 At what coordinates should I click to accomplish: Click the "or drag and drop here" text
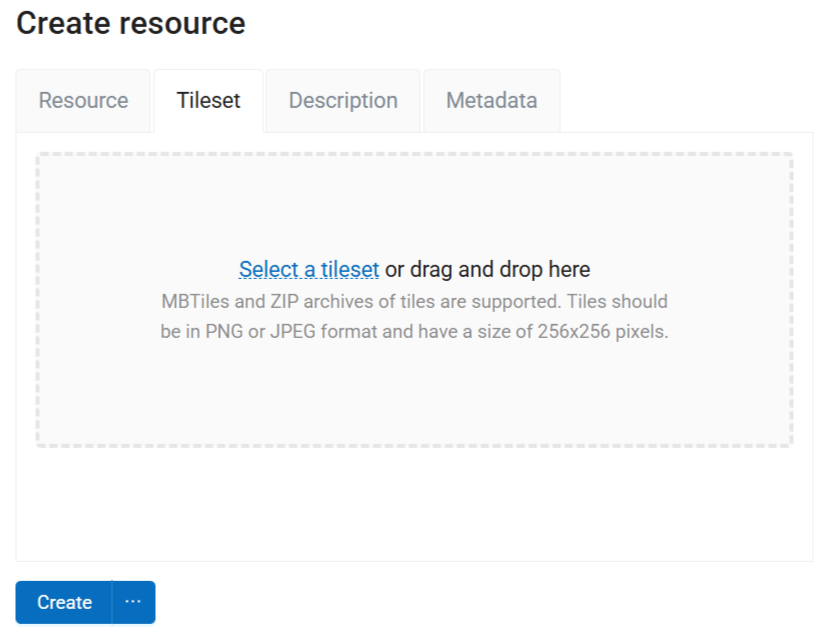pyautogui.click(x=488, y=269)
